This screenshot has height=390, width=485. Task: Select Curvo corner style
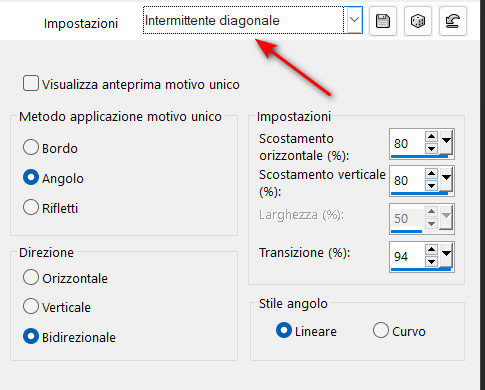pos(381,330)
